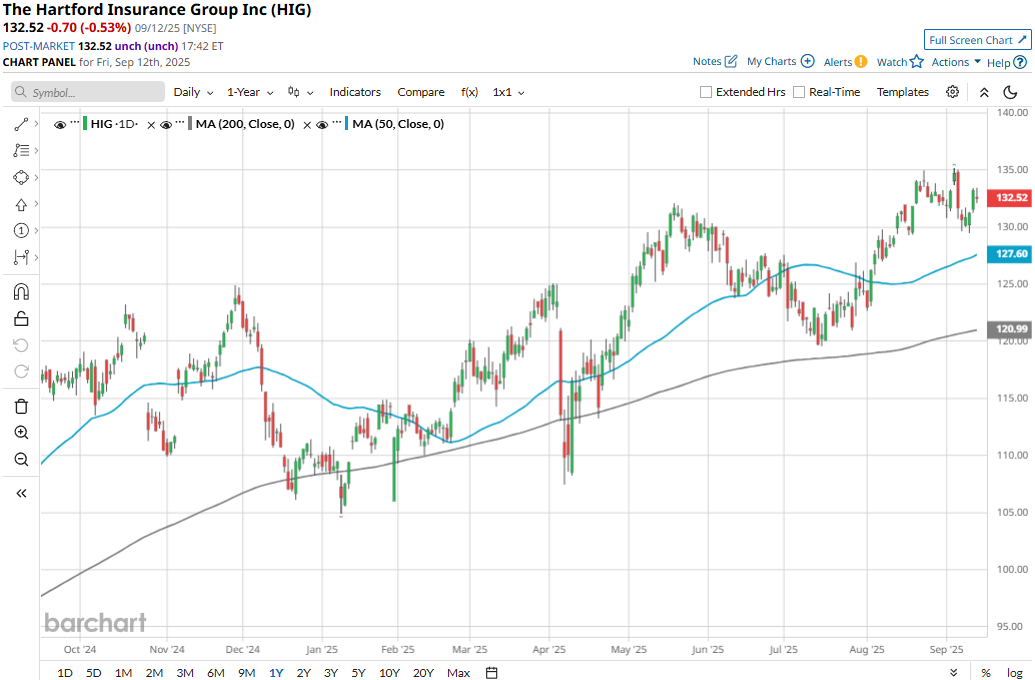Open the candlestick chart type dropdown

coord(300,92)
